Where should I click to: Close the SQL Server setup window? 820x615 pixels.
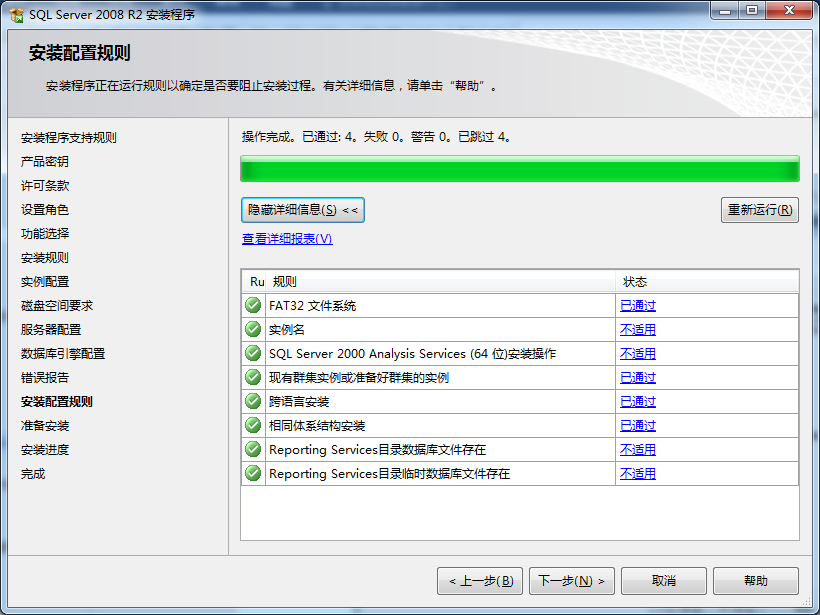[790, 10]
